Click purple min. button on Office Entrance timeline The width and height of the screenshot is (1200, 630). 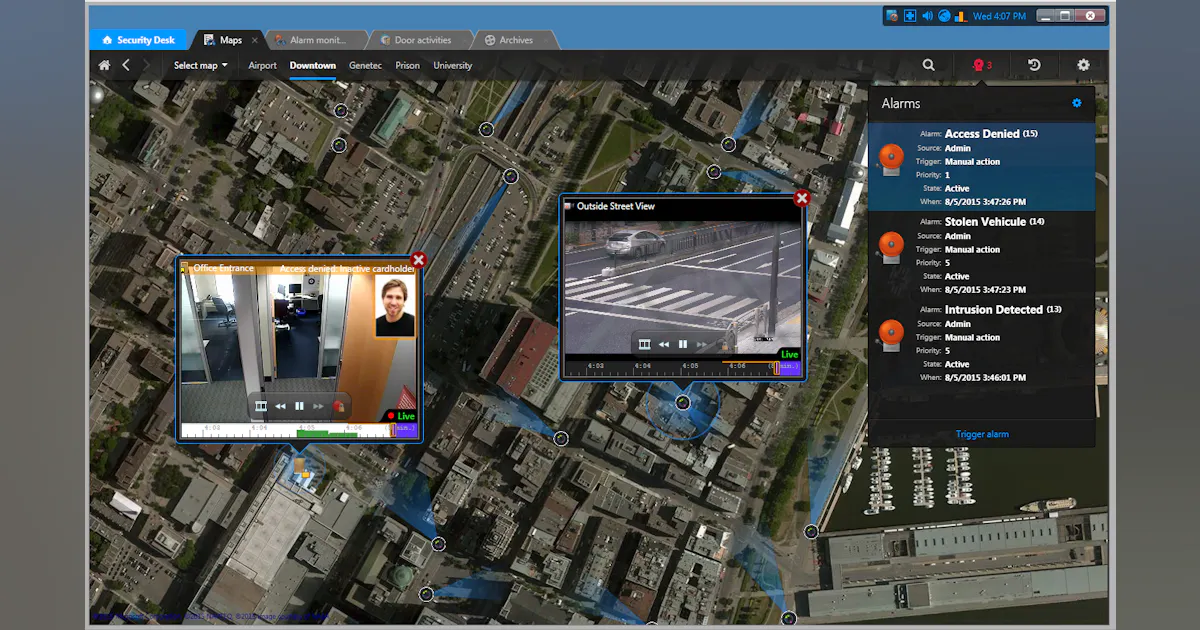click(x=406, y=431)
